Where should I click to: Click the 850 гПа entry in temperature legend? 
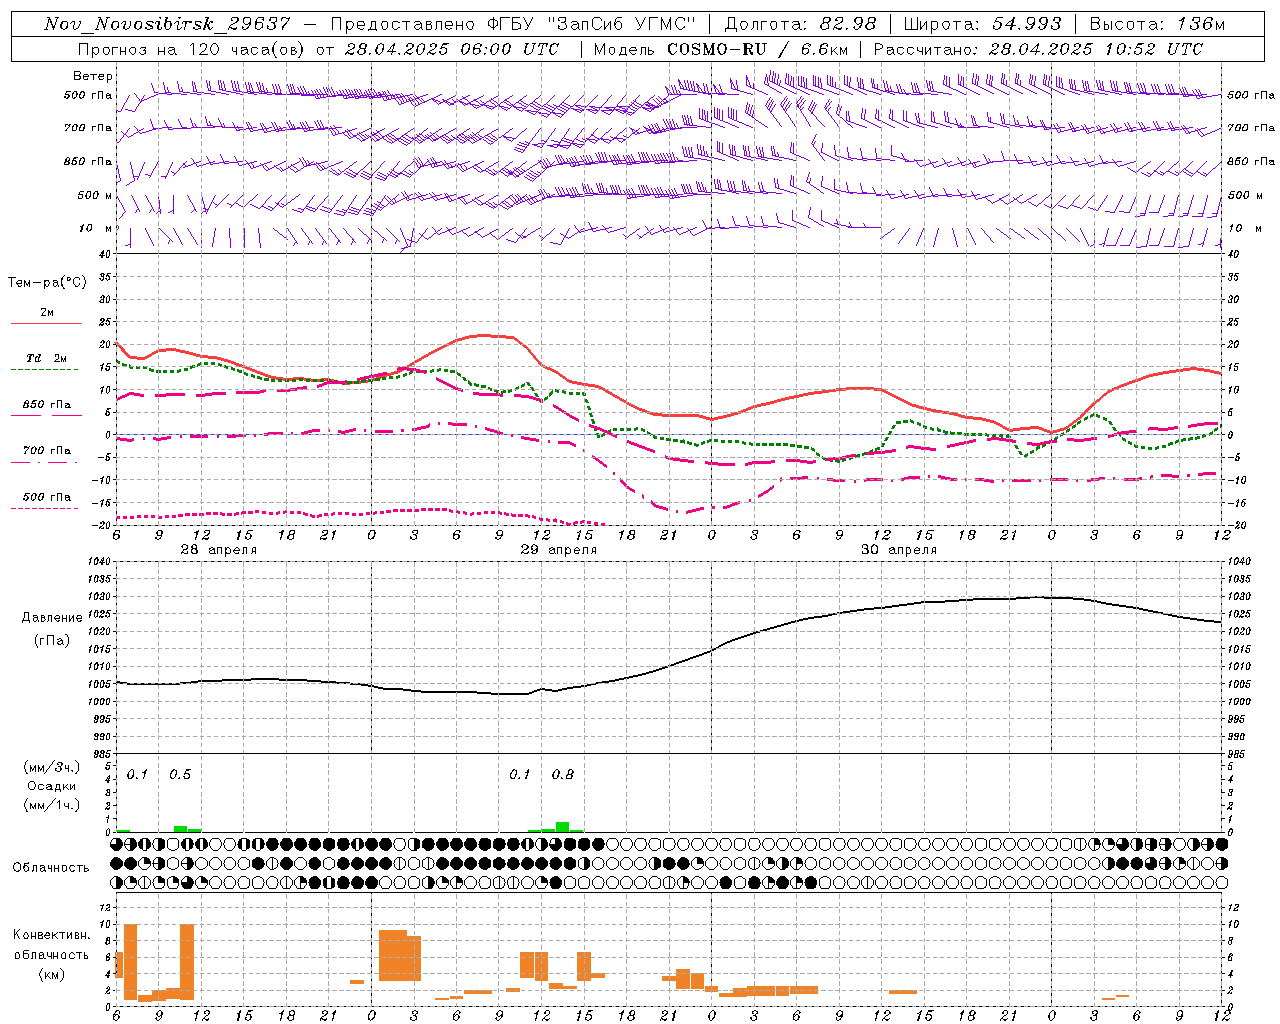pos(47,405)
